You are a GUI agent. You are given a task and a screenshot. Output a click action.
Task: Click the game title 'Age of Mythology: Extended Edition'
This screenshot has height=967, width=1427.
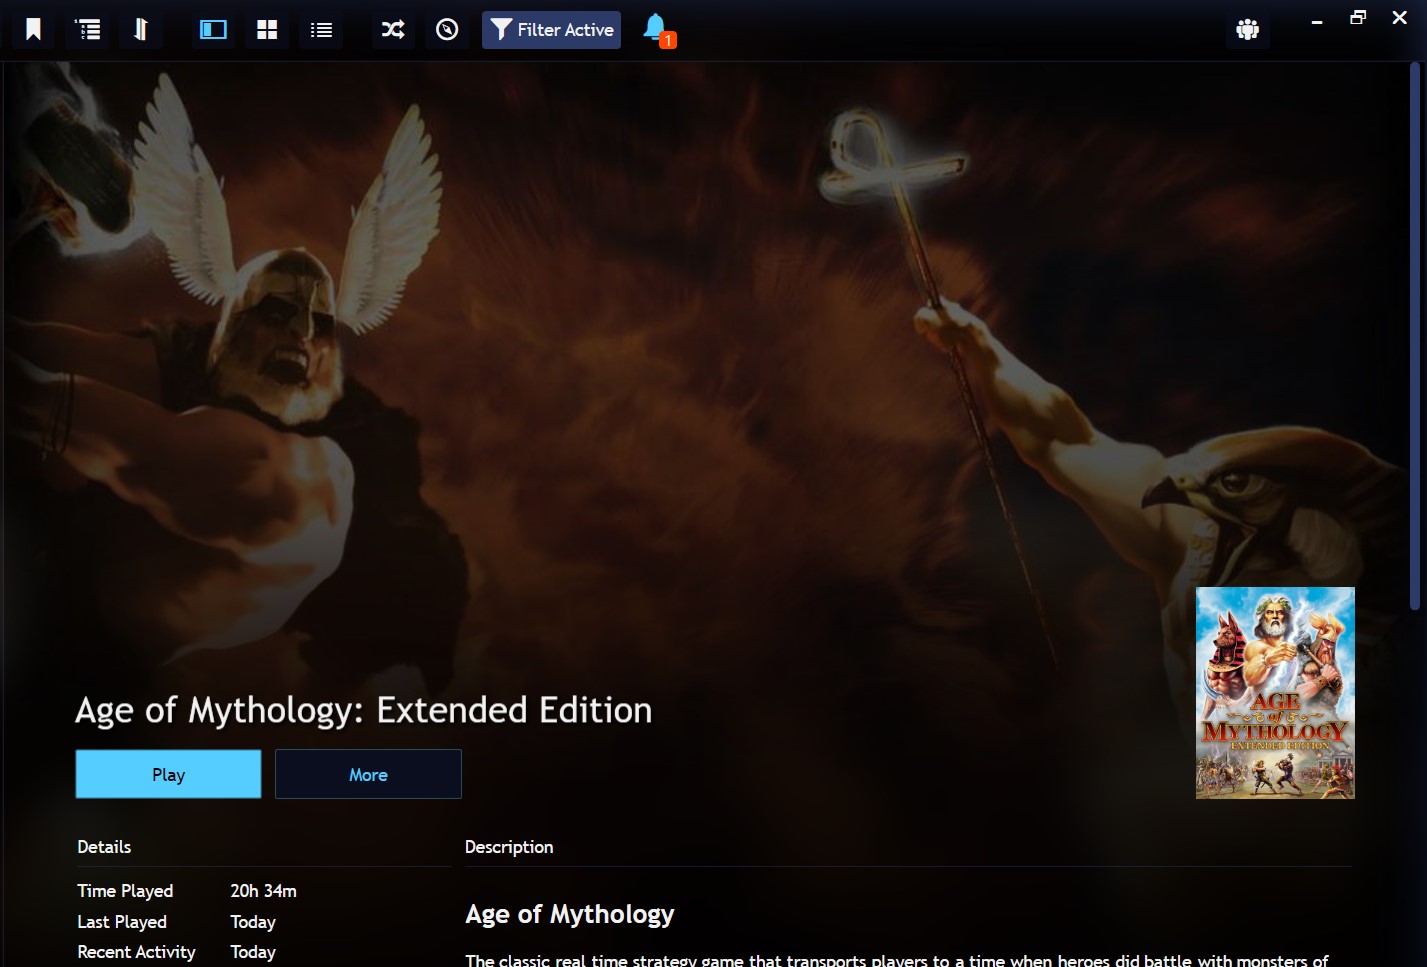click(364, 710)
